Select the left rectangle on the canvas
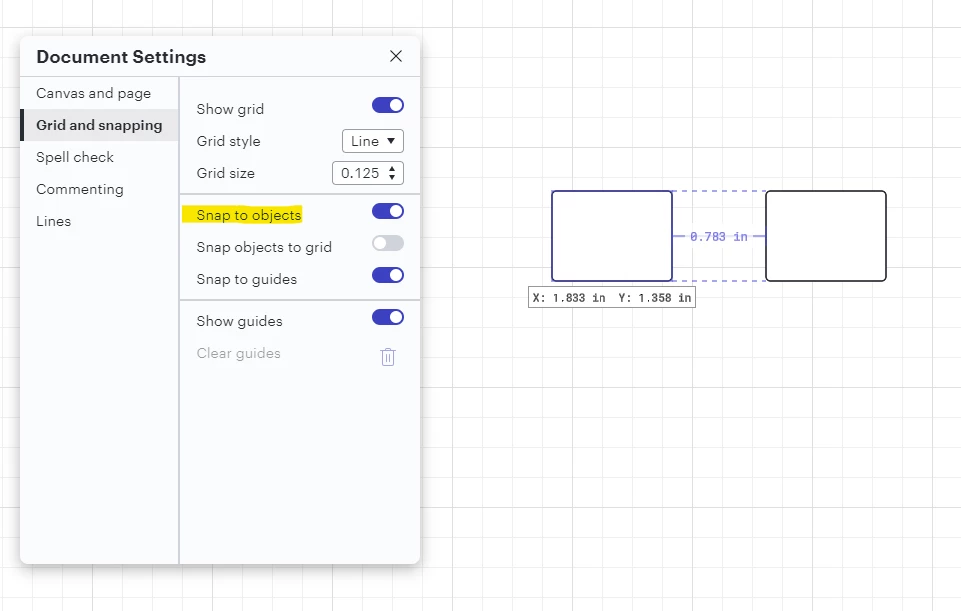961x611 pixels. tap(612, 236)
